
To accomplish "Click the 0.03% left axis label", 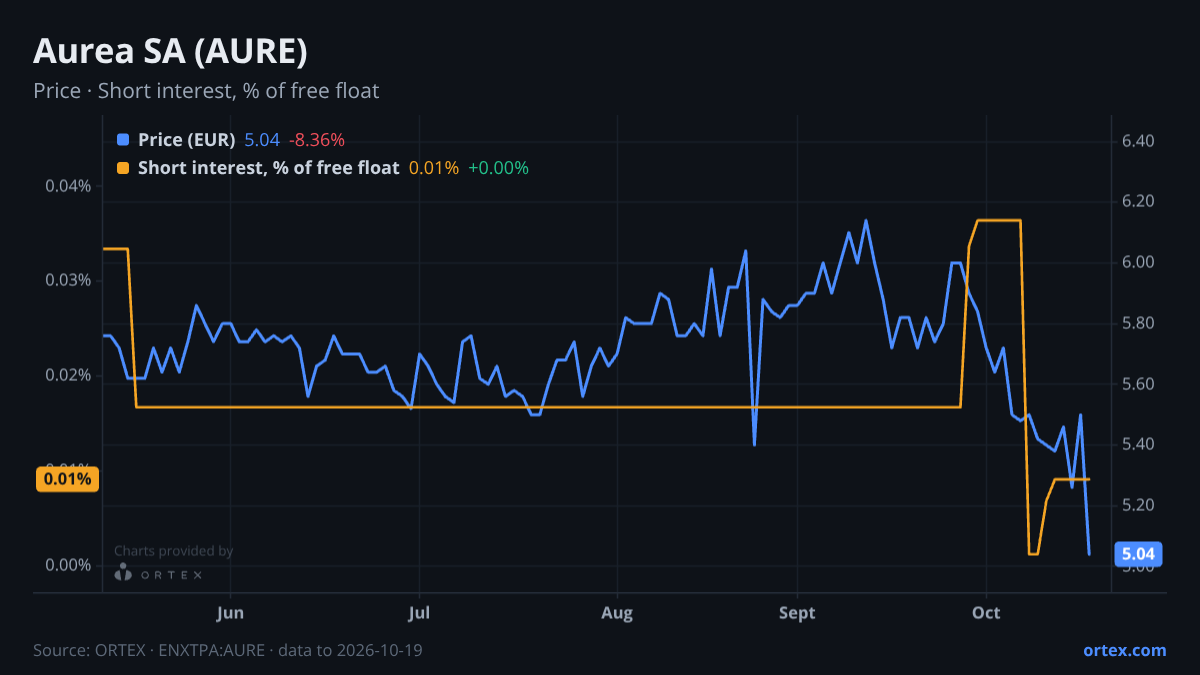I will pyautogui.click(x=69, y=280).
